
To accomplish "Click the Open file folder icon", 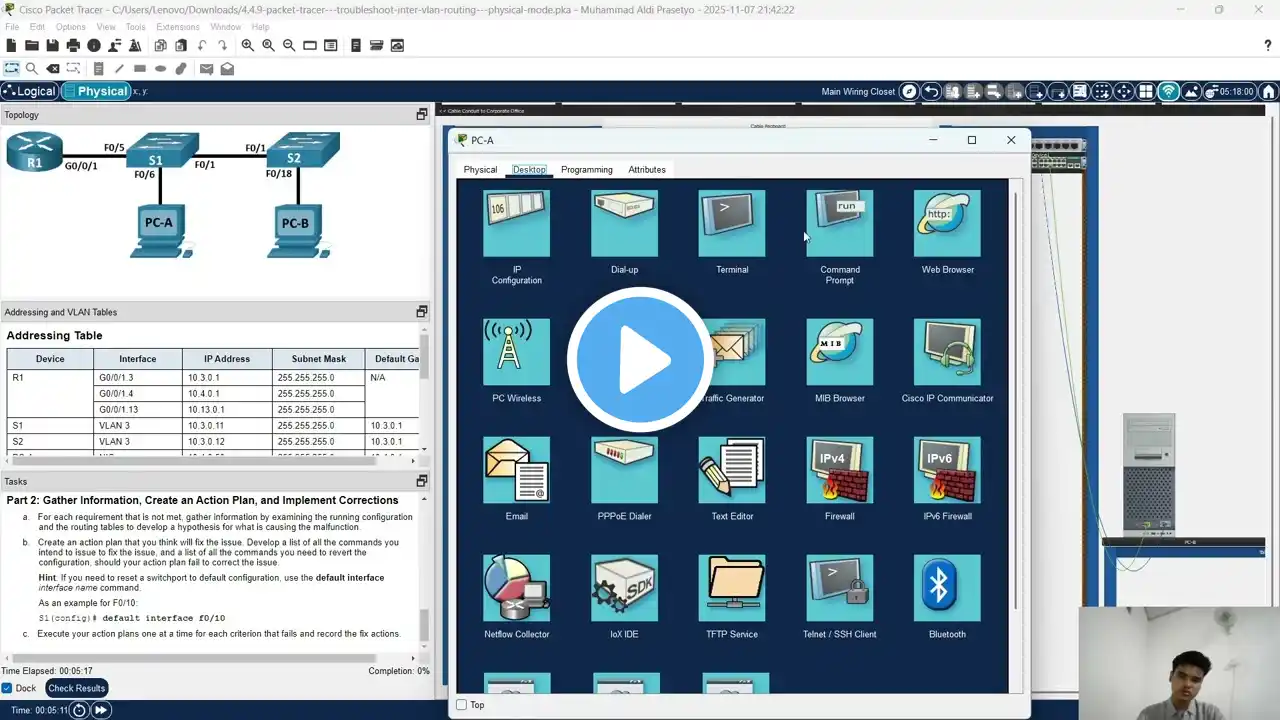I will 32,45.
